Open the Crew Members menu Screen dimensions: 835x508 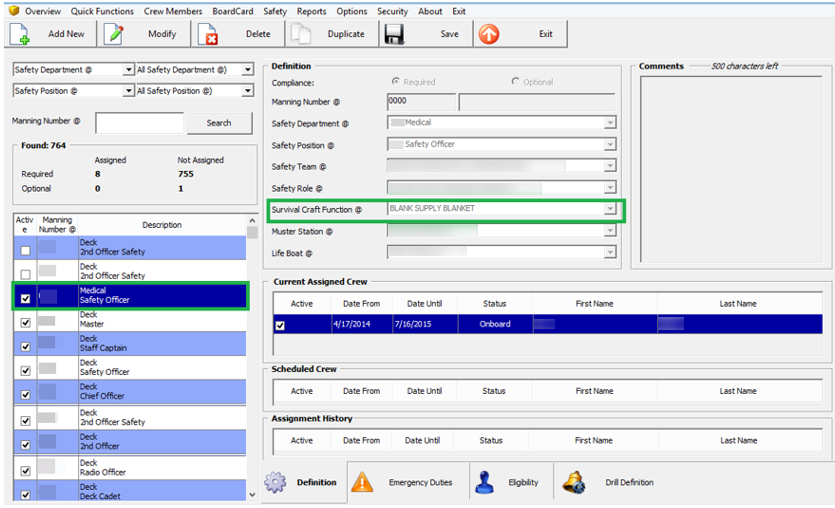coord(173,11)
